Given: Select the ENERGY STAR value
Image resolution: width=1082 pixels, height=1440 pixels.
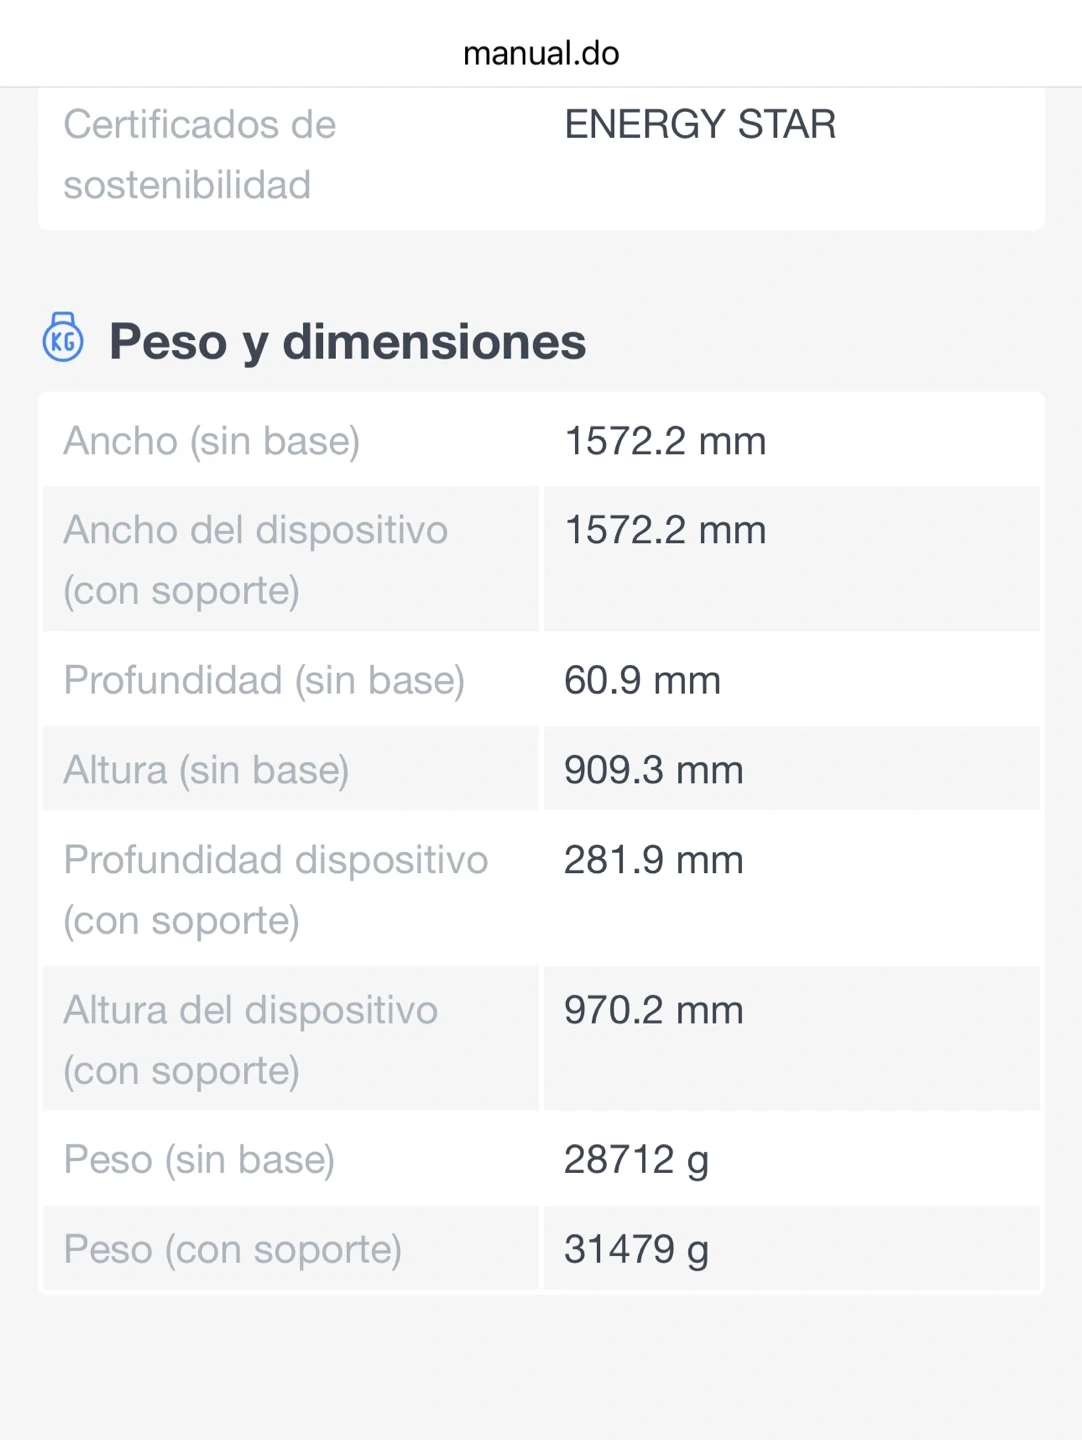Looking at the screenshot, I should pyautogui.click(x=700, y=125).
